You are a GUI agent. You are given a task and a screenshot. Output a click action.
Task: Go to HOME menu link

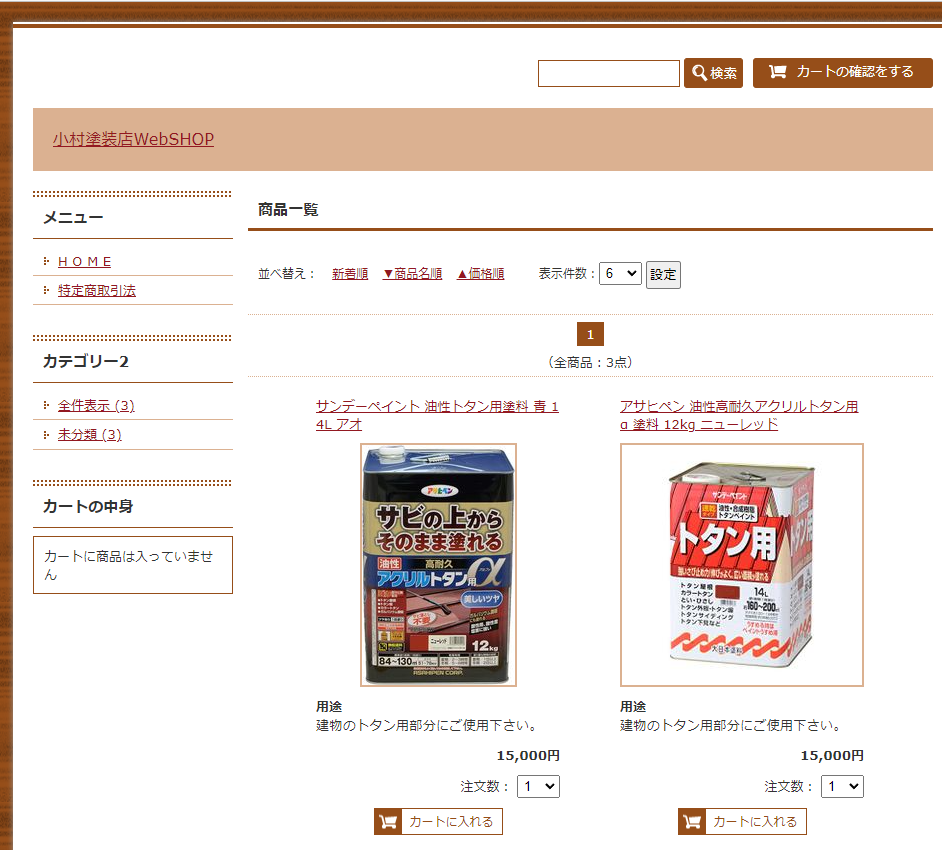click(x=85, y=262)
